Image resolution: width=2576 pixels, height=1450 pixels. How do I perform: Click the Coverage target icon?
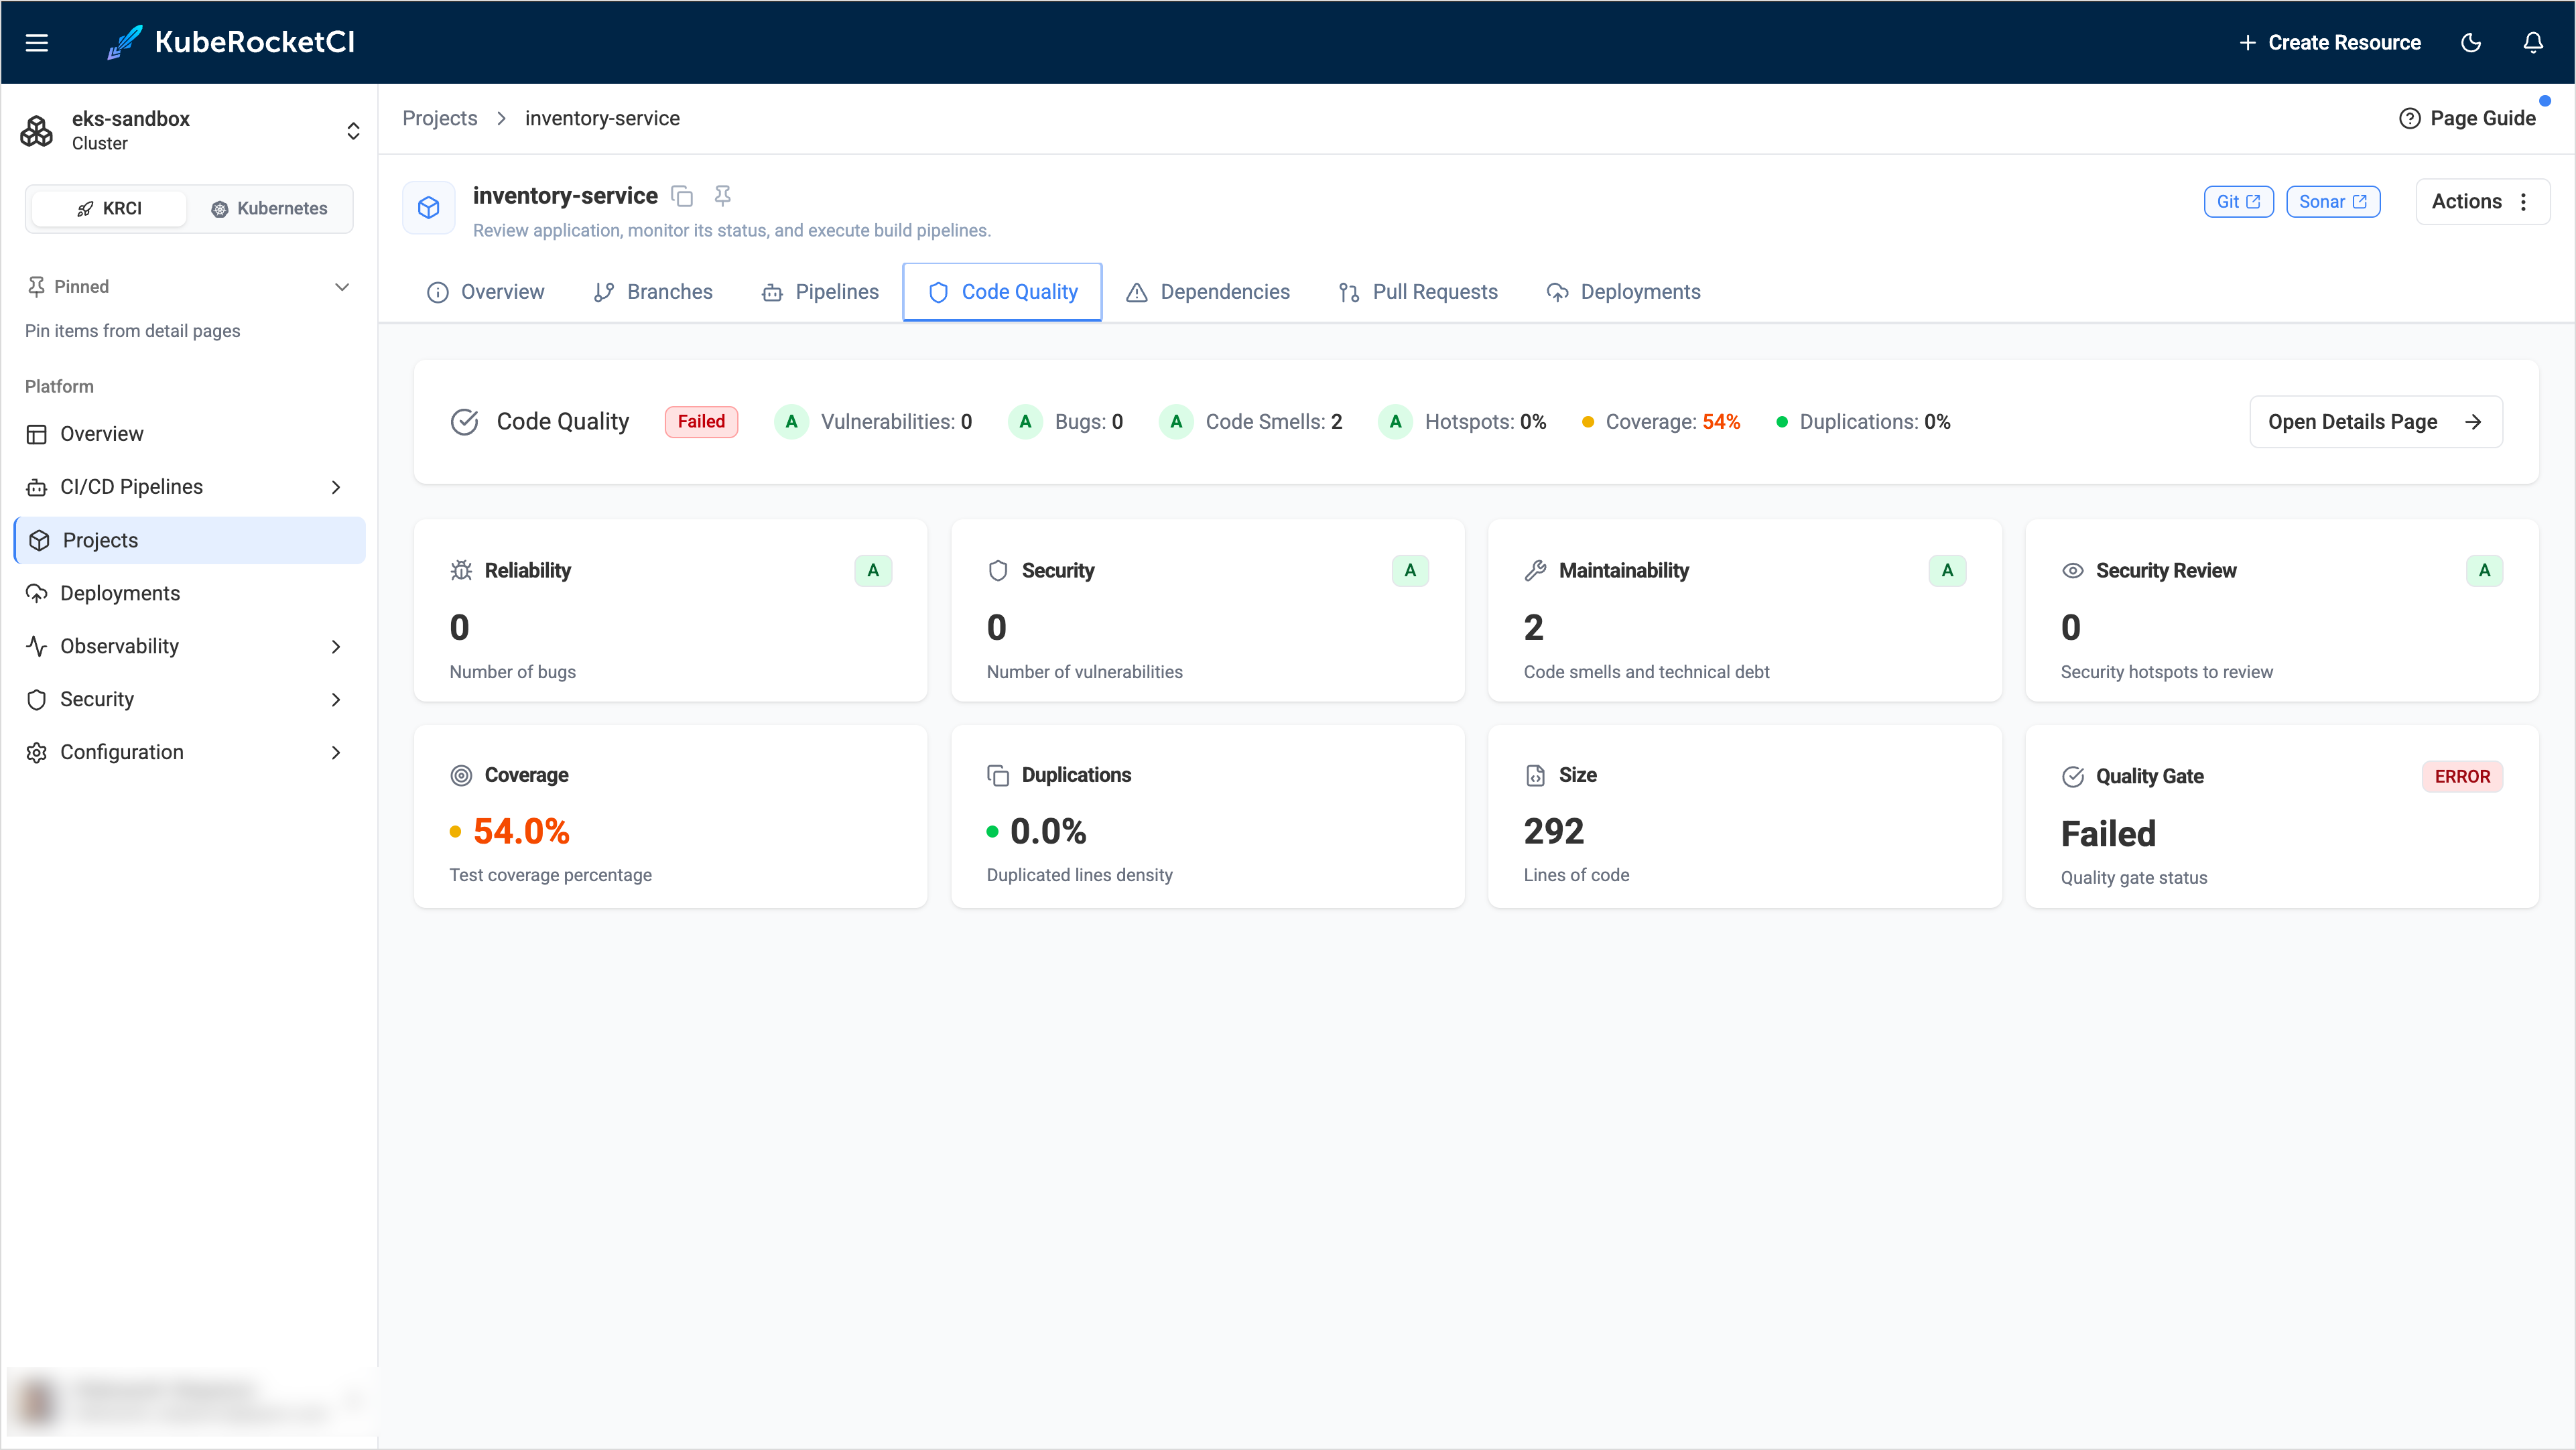point(461,775)
